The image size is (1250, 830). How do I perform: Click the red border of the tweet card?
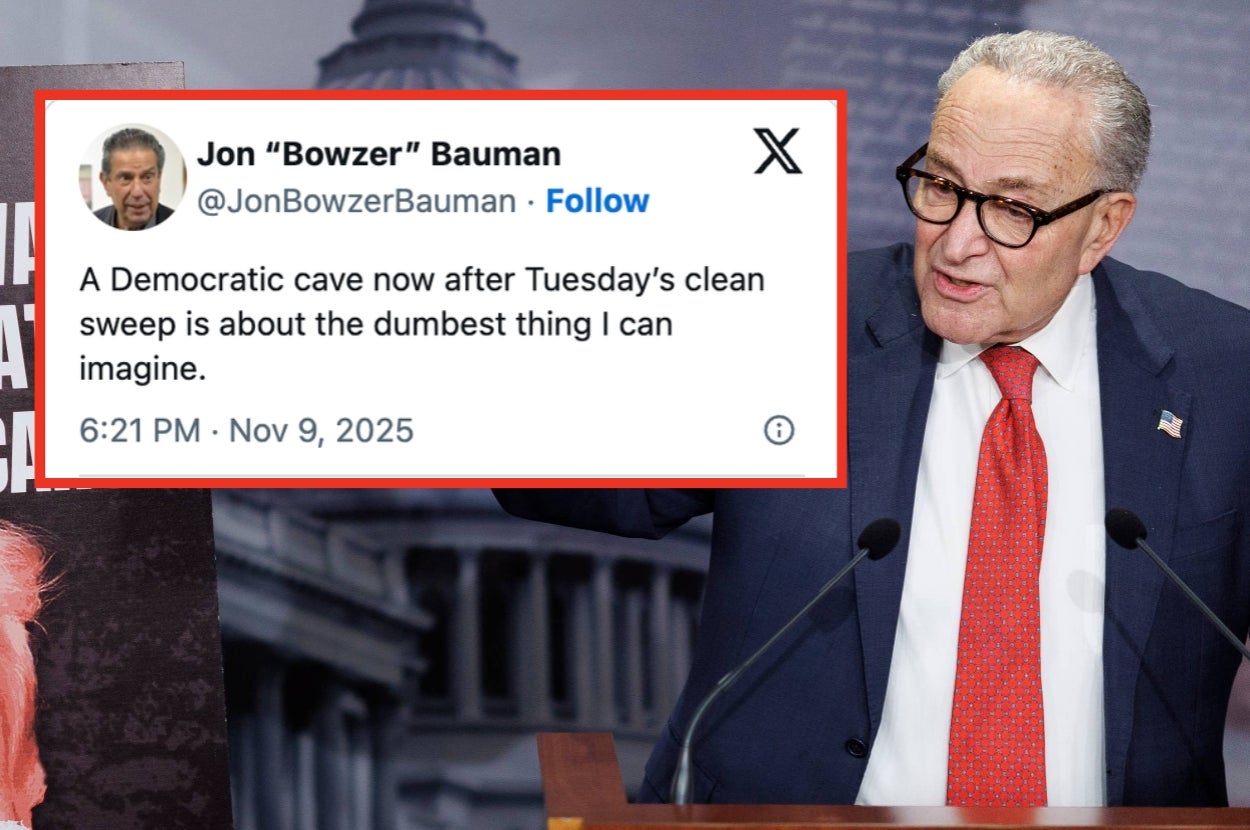(x=440, y=93)
